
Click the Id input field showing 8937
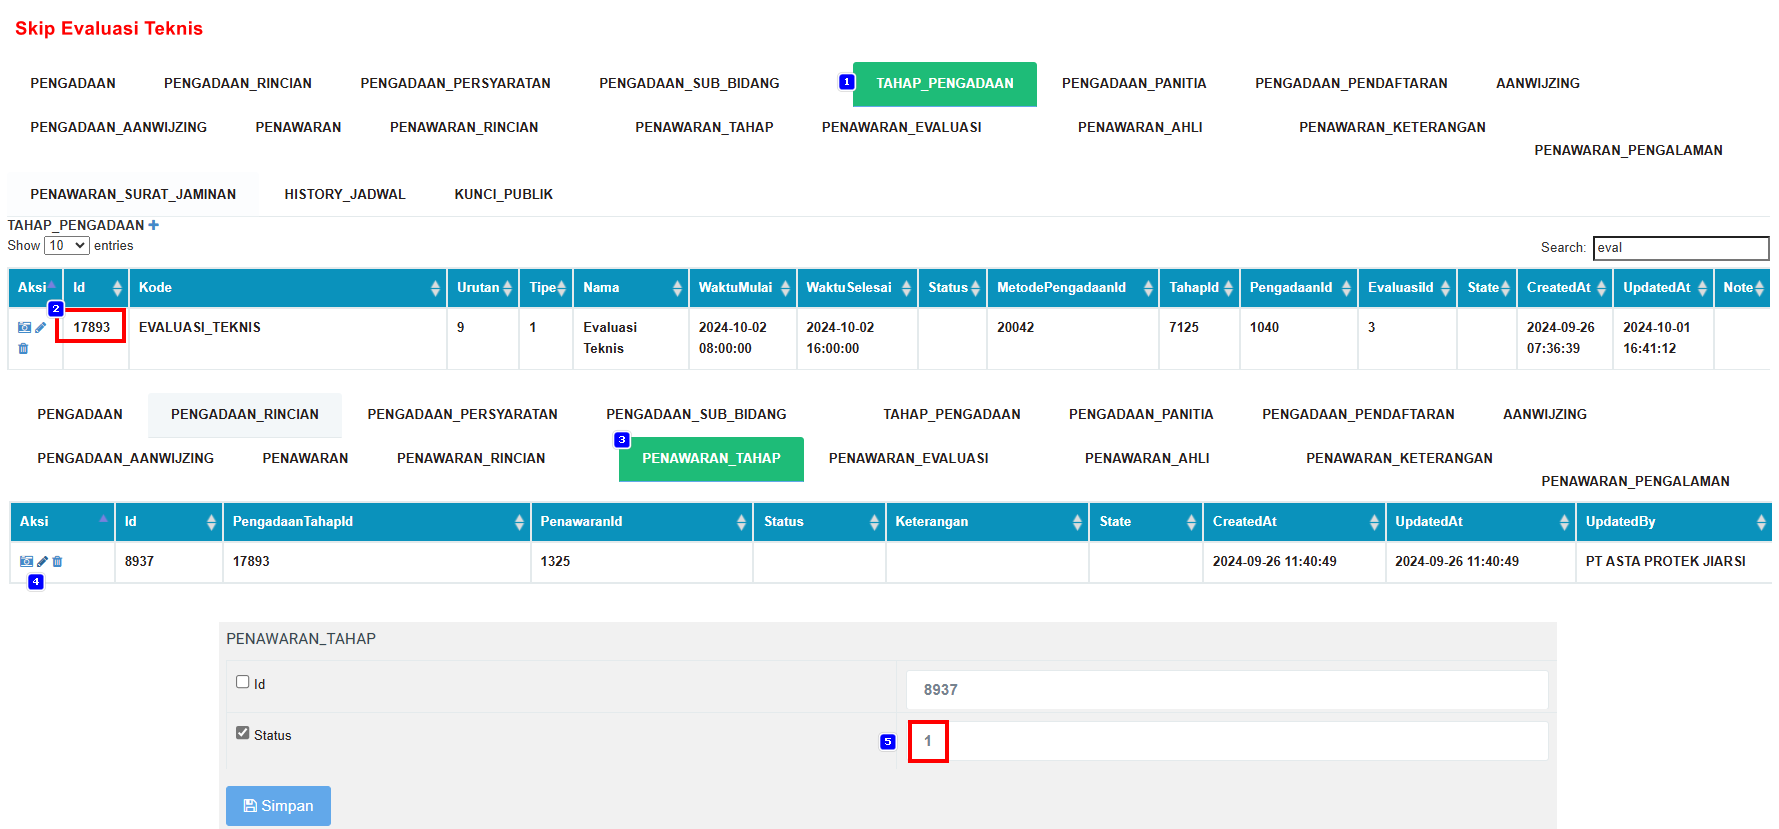(x=1227, y=690)
